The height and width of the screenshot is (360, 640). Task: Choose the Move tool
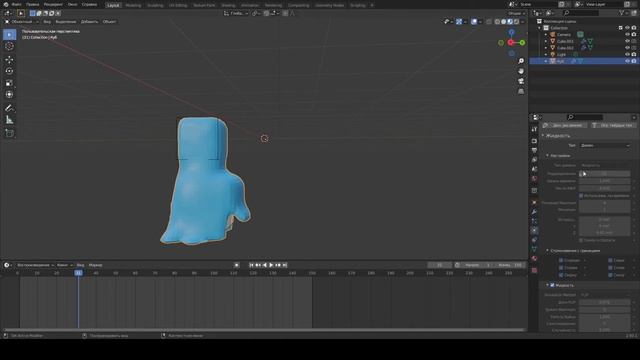pos(9,60)
